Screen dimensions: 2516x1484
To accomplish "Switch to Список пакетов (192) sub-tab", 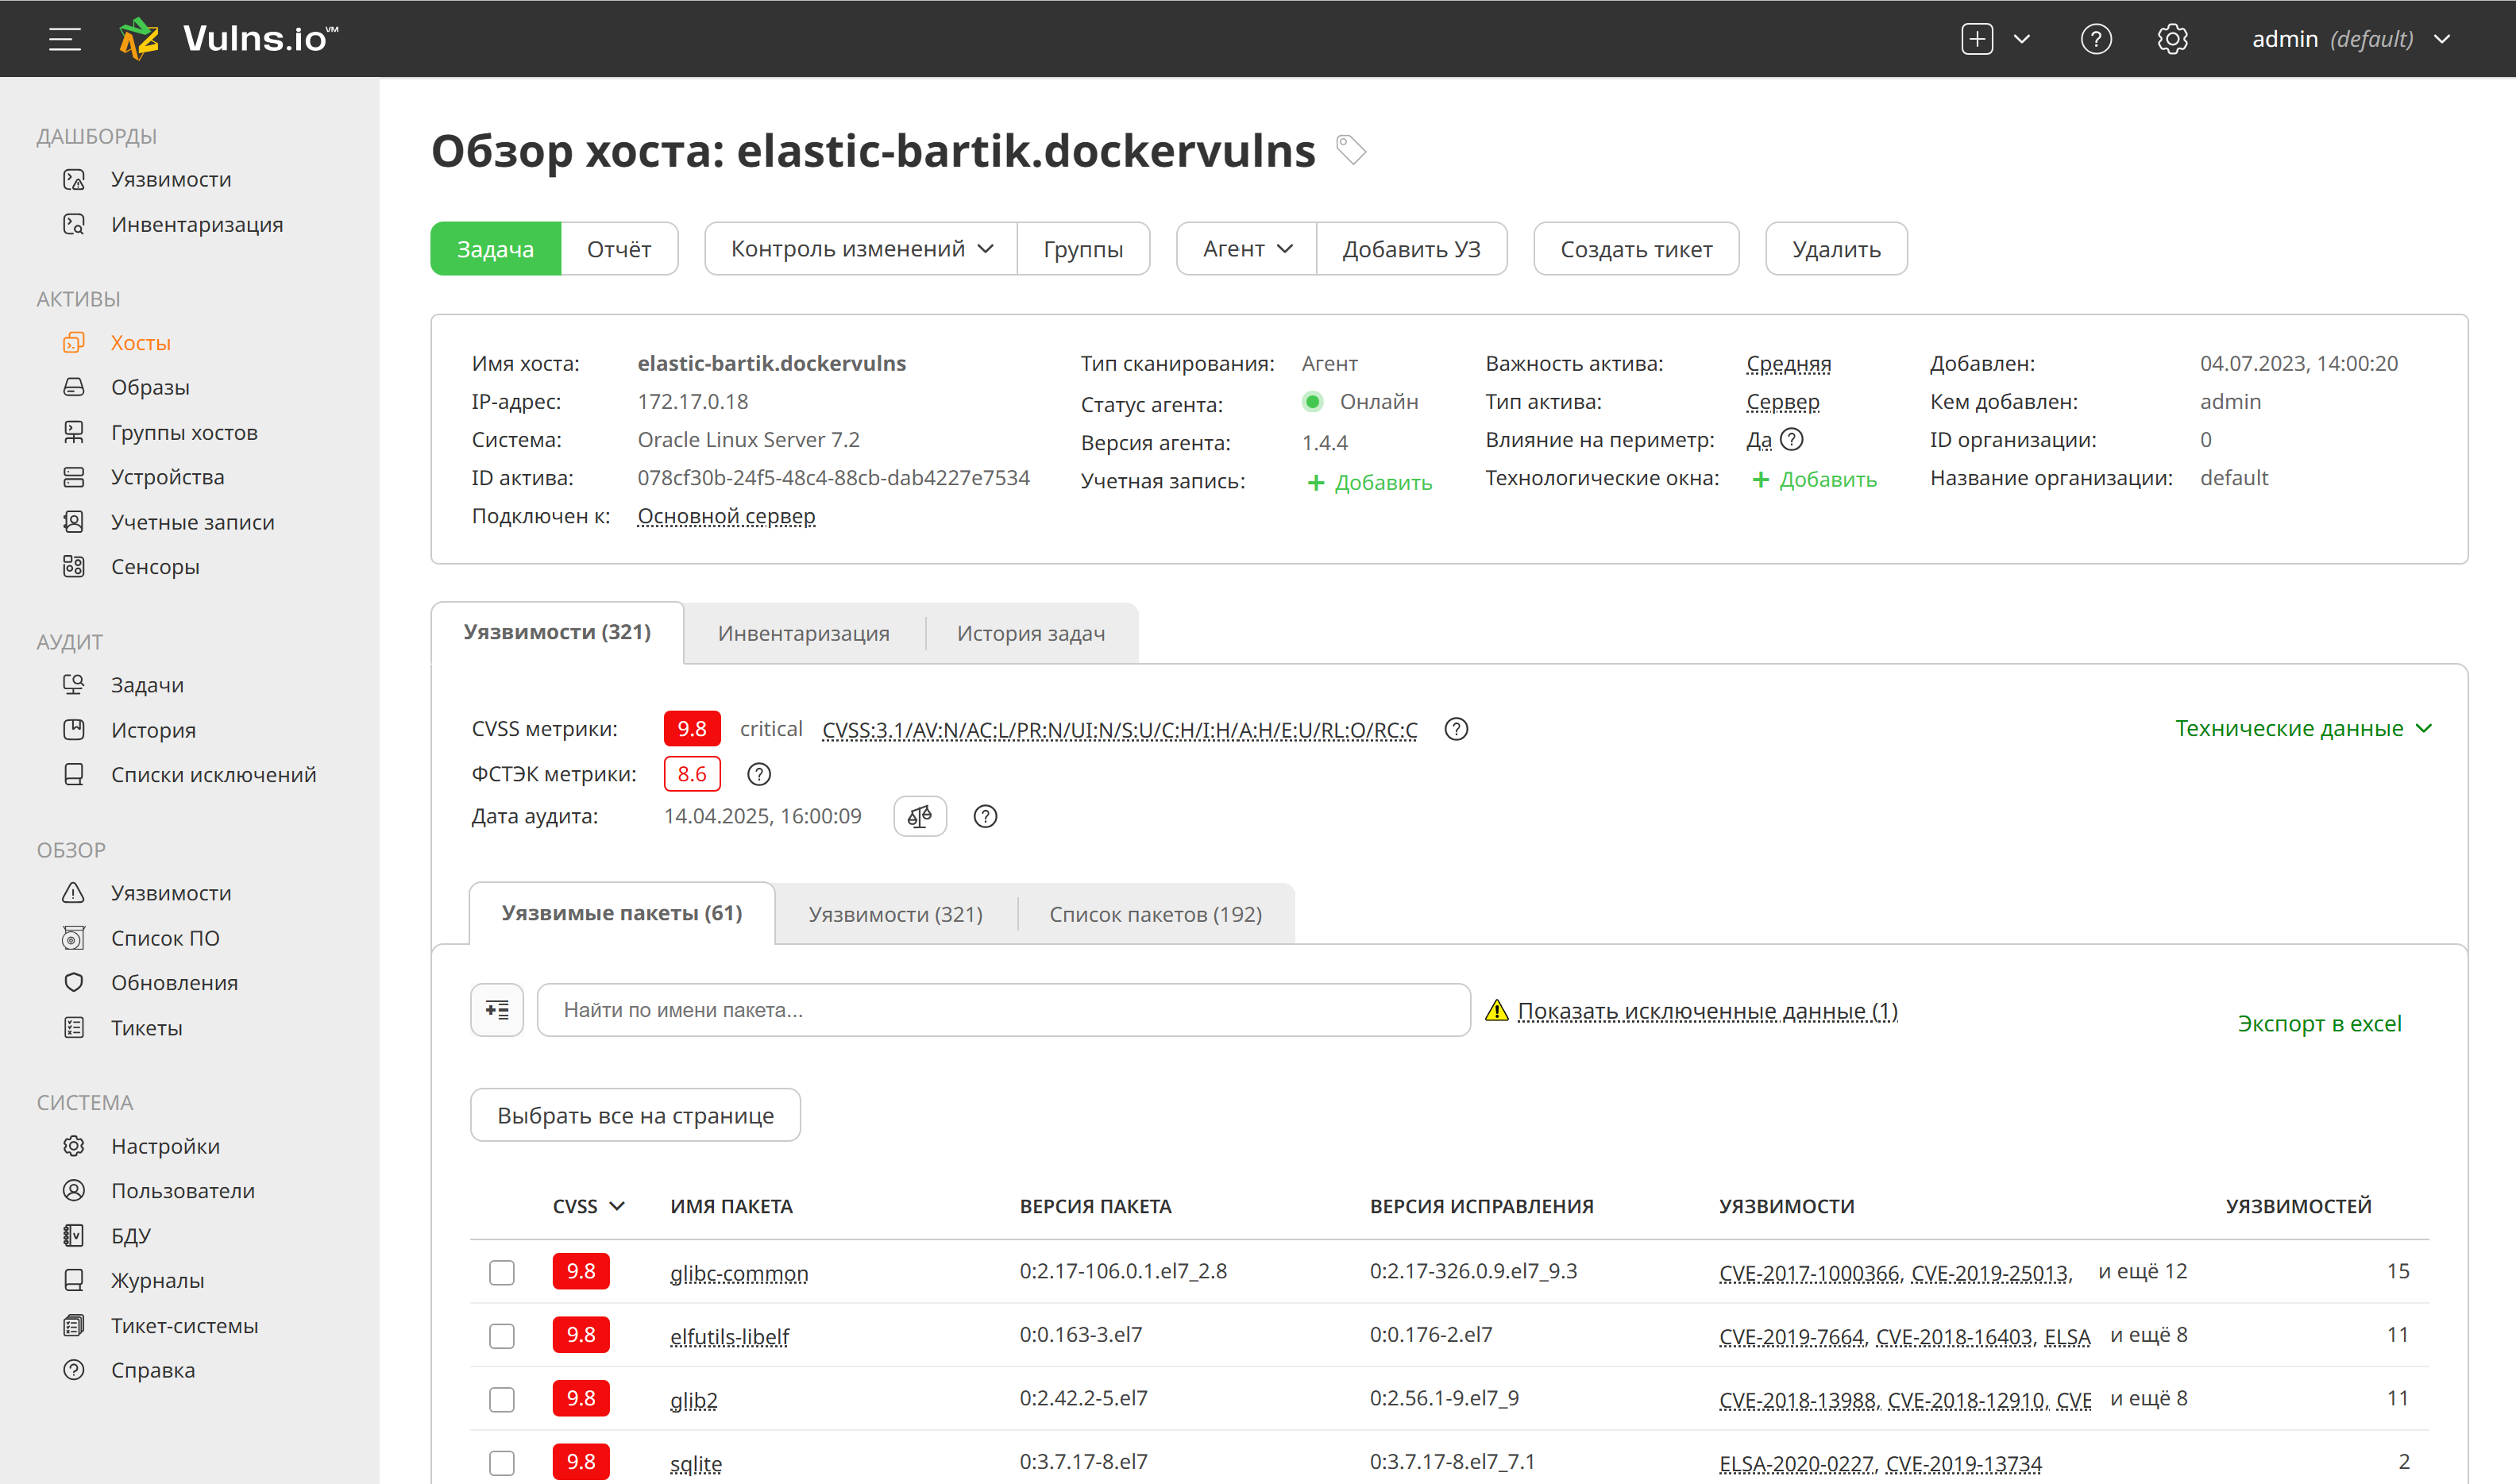I will [1155, 914].
